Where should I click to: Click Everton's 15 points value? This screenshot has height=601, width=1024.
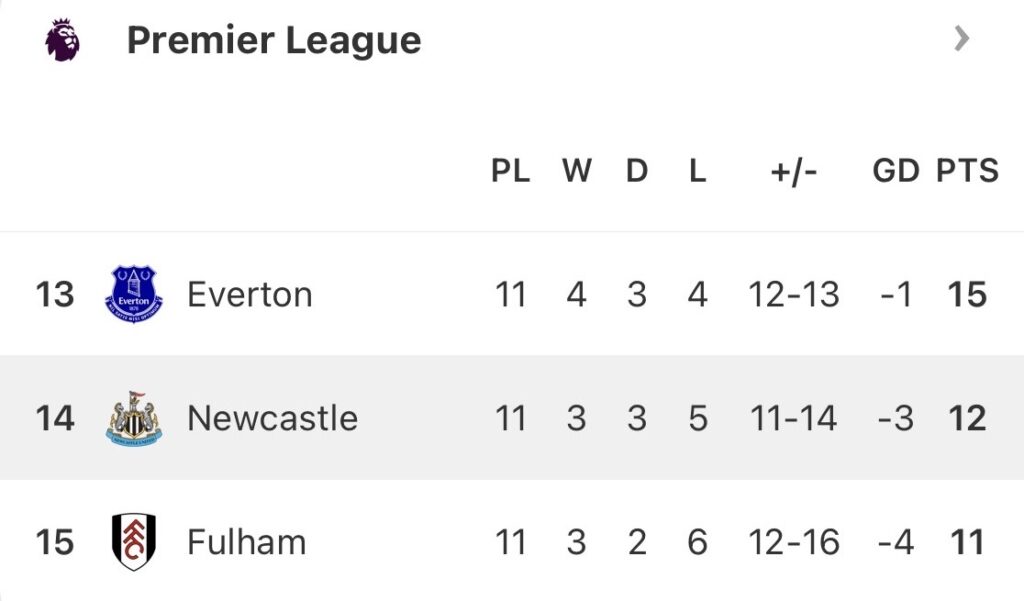click(x=967, y=295)
